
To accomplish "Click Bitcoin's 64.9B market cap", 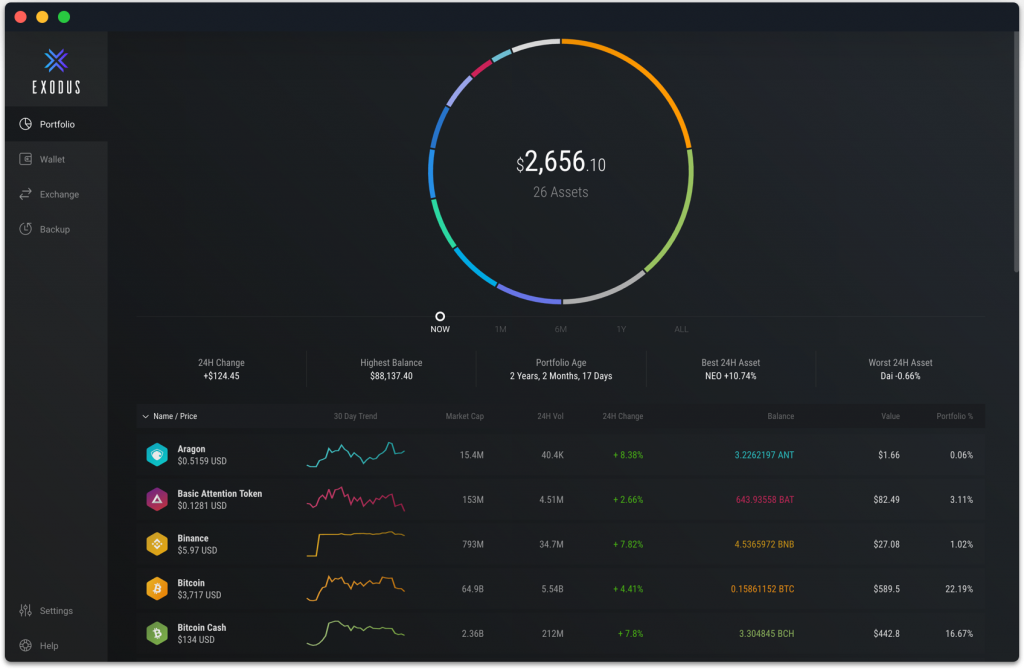I will tap(472, 589).
